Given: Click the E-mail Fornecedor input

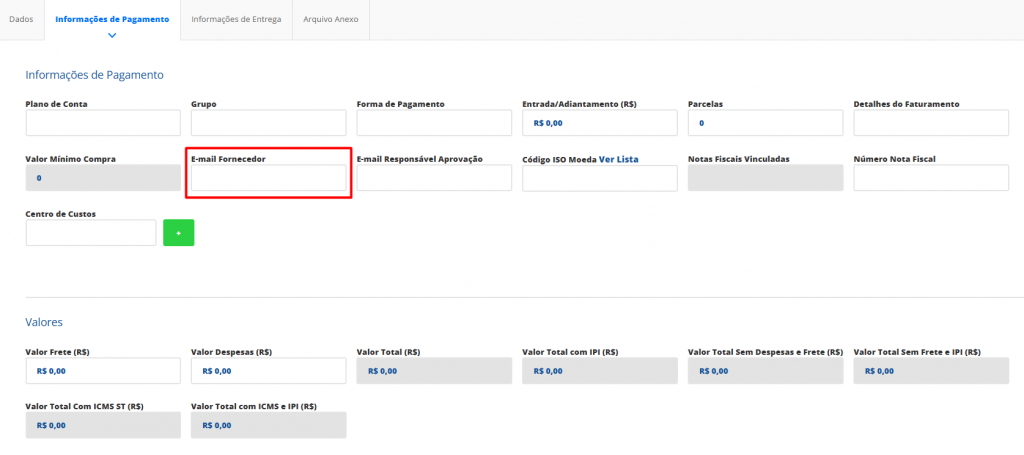Looking at the screenshot, I should click(268, 178).
